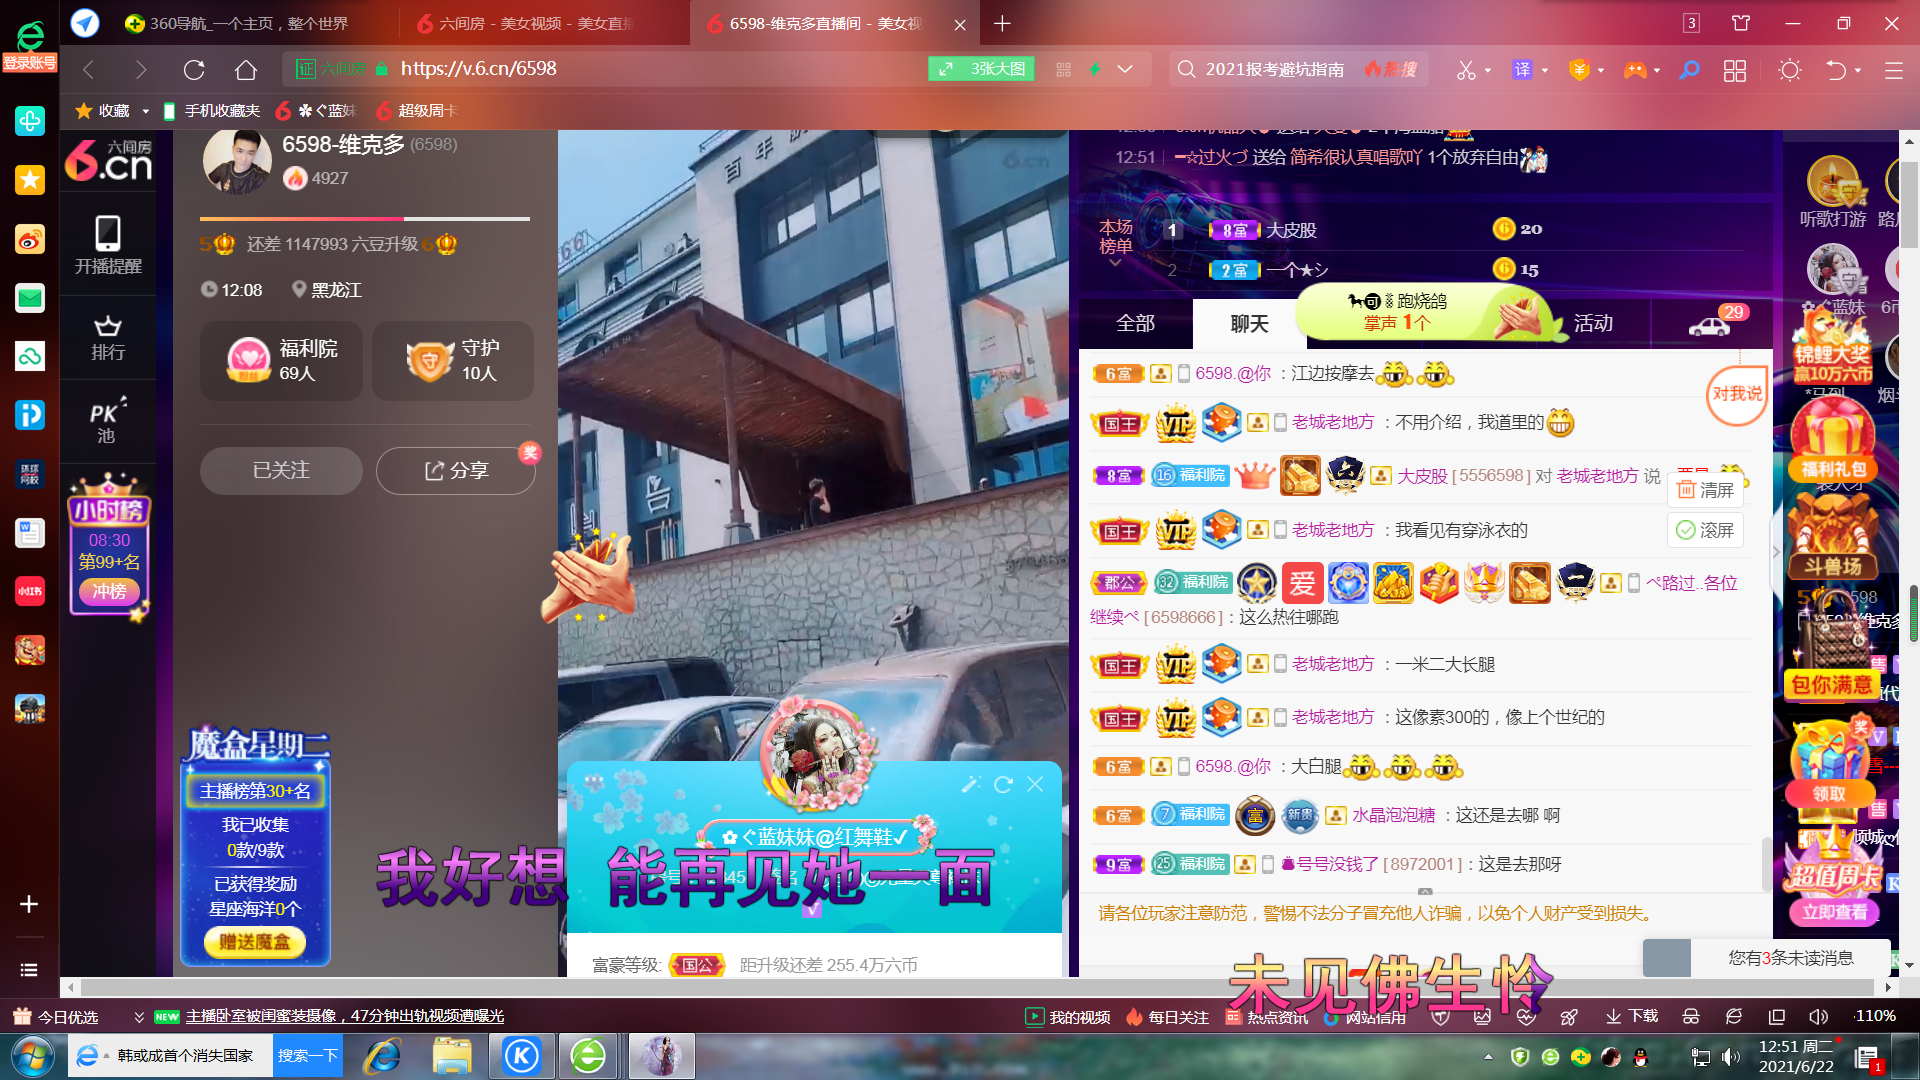The image size is (1920, 1080).
Task: Refresh the gift popup card
Action: point(1003,785)
